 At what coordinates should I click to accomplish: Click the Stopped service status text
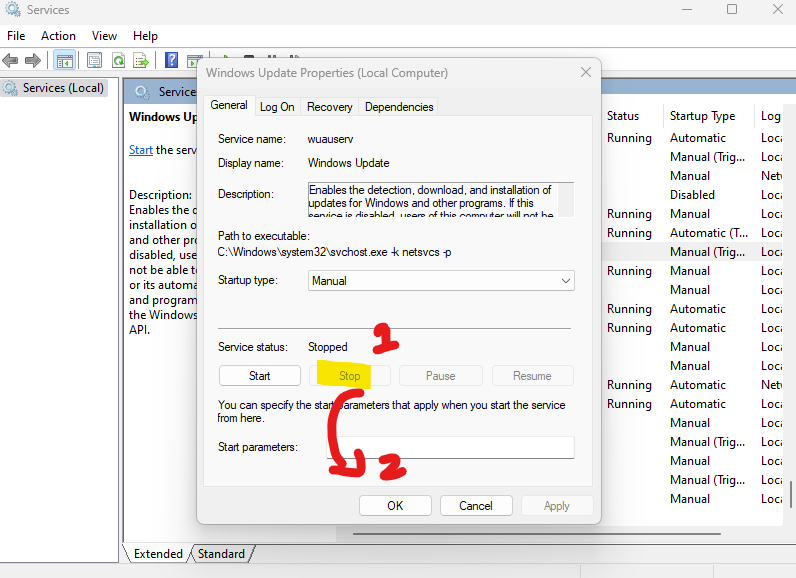point(327,347)
